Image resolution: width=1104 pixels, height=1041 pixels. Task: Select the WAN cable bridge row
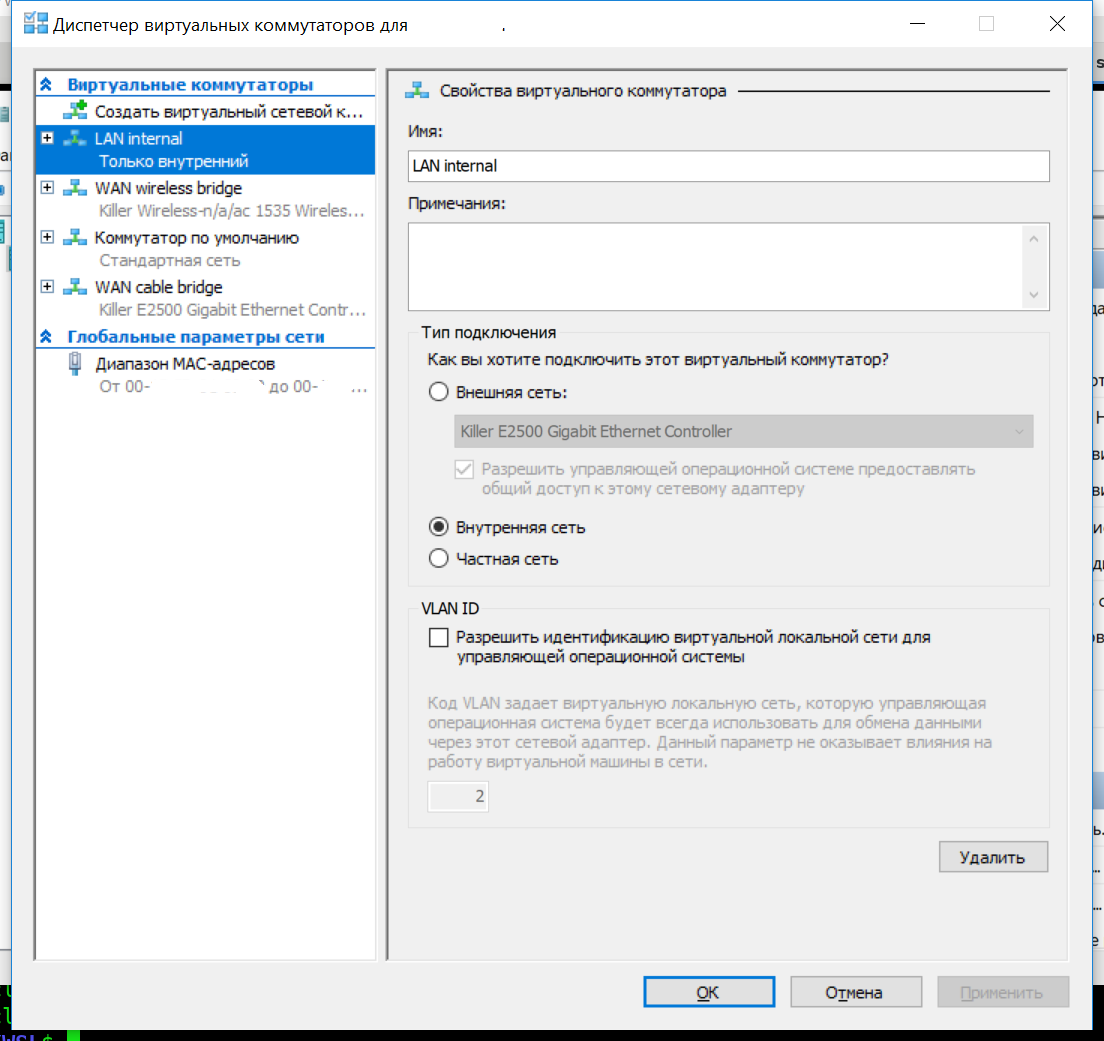pyautogui.click(x=206, y=297)
